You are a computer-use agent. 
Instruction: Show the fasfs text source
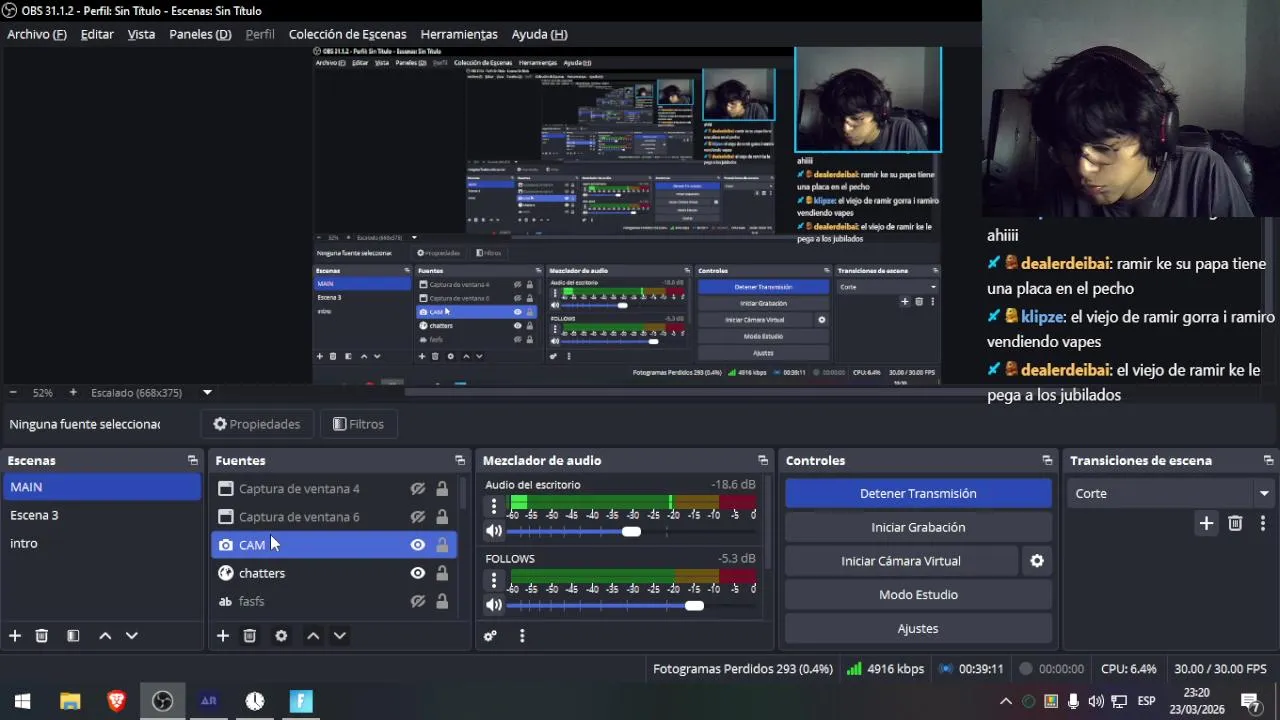click(x=418, y=601)
